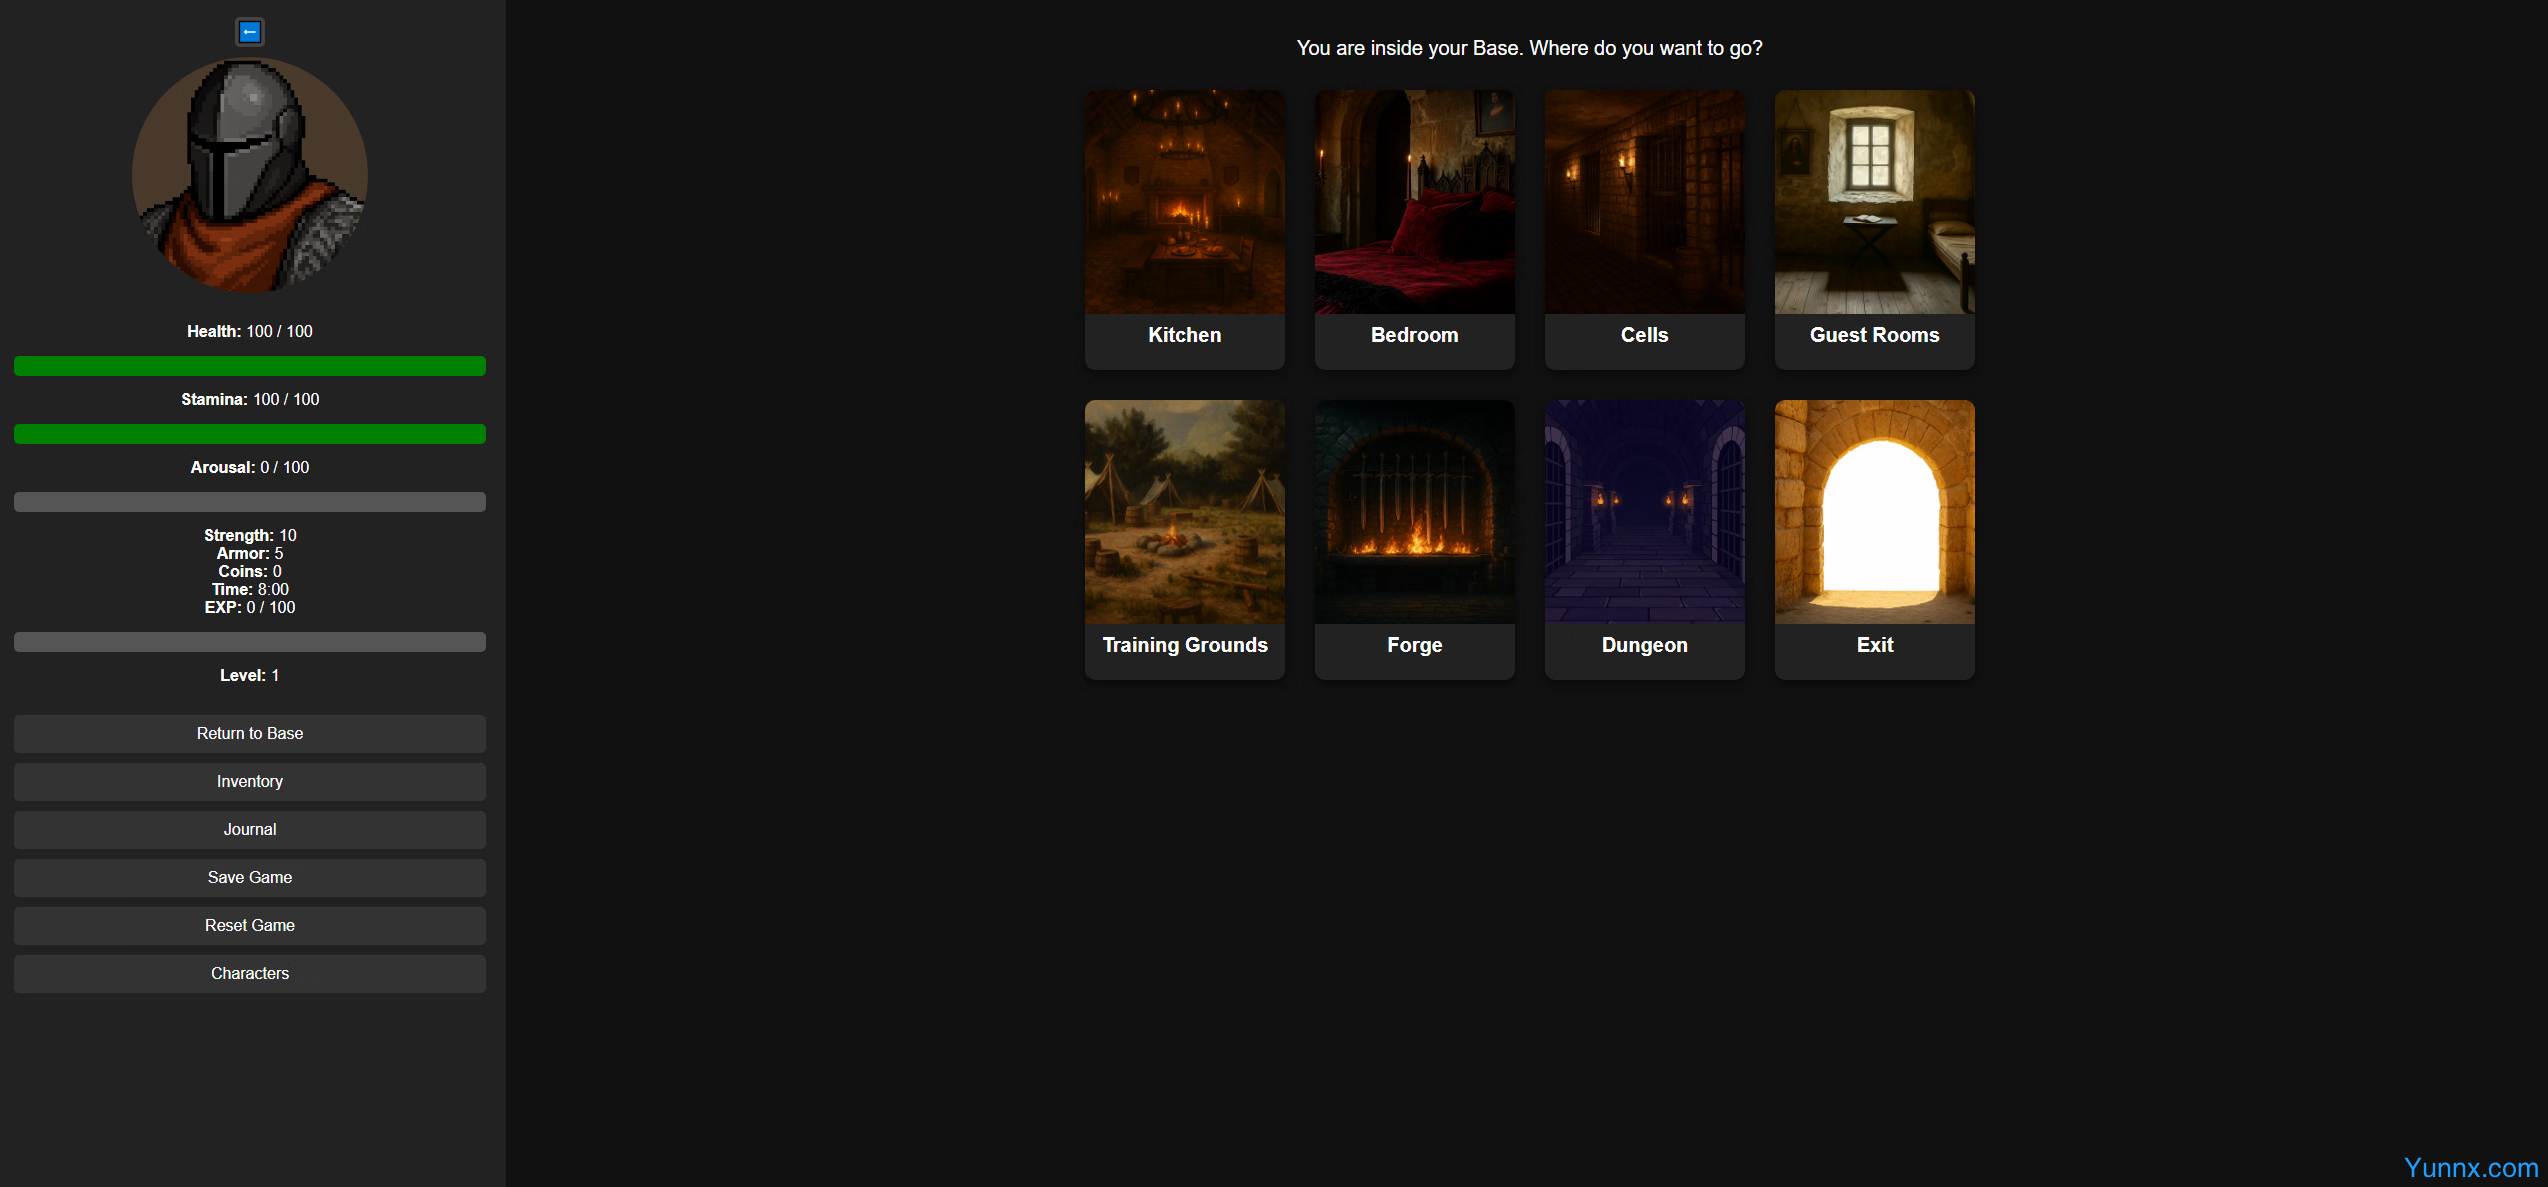Visit the Guest Rooms

(x=1874, y=229)
